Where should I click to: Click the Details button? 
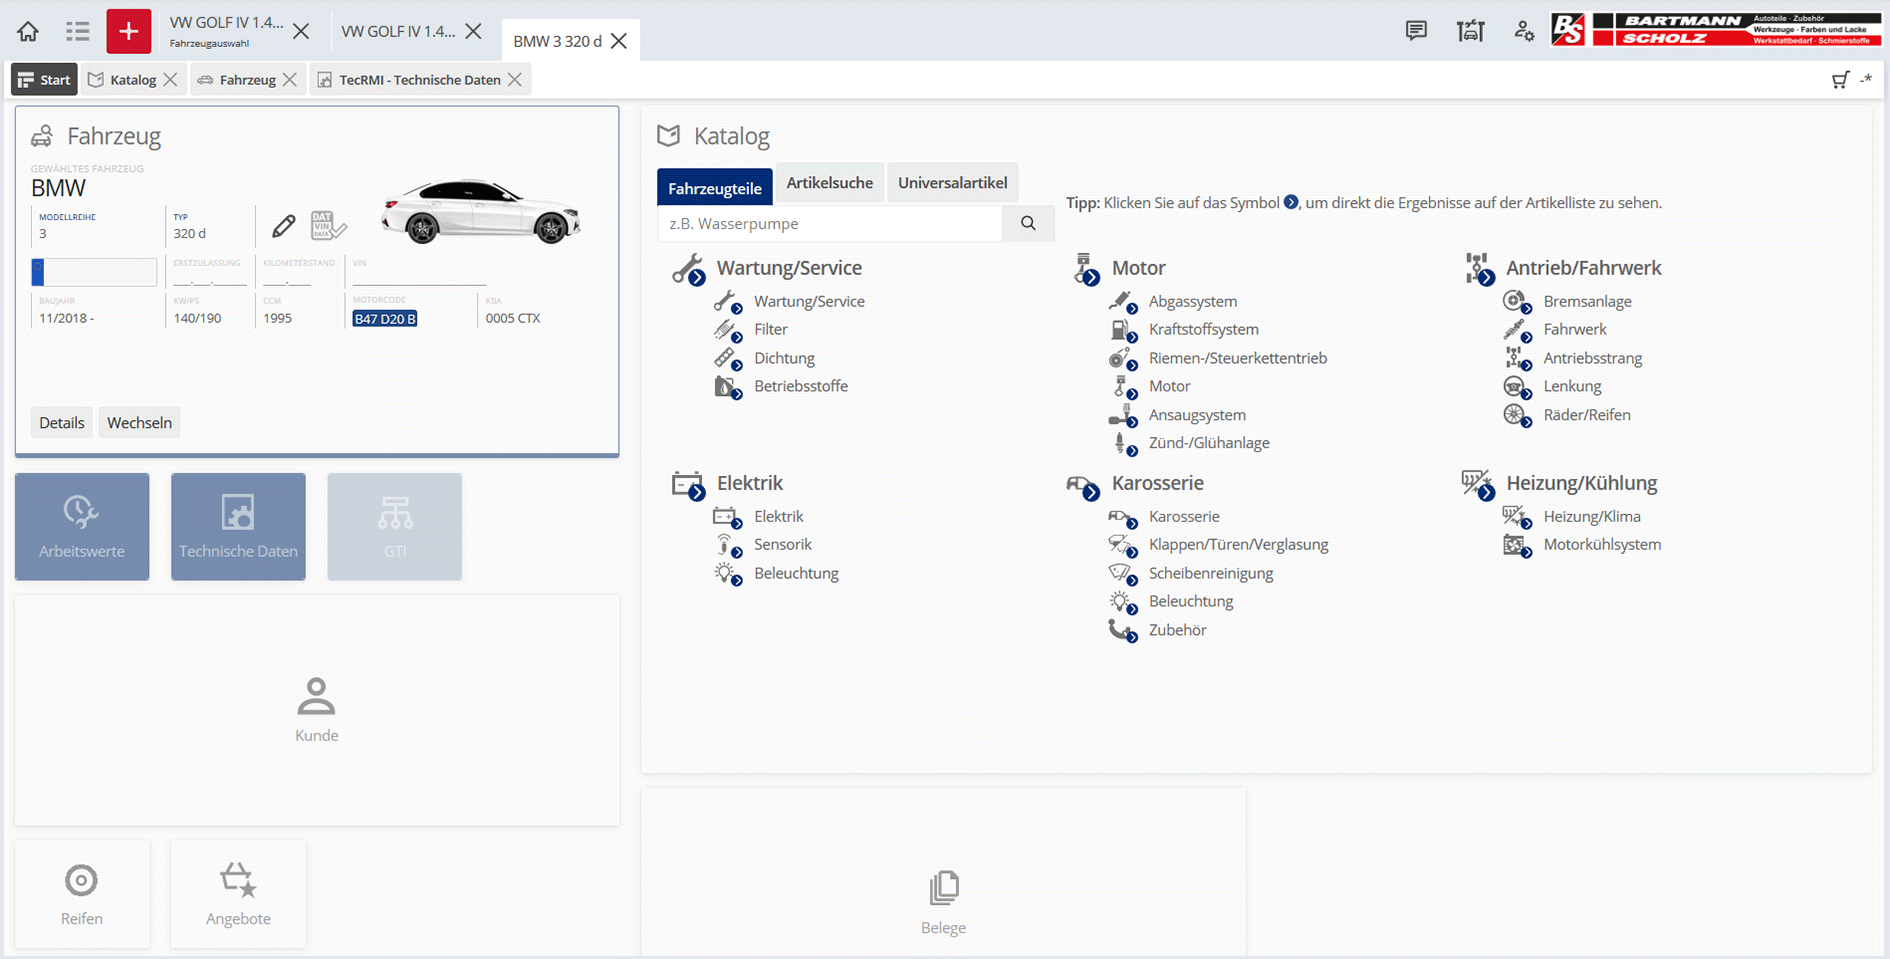[62, 423]
